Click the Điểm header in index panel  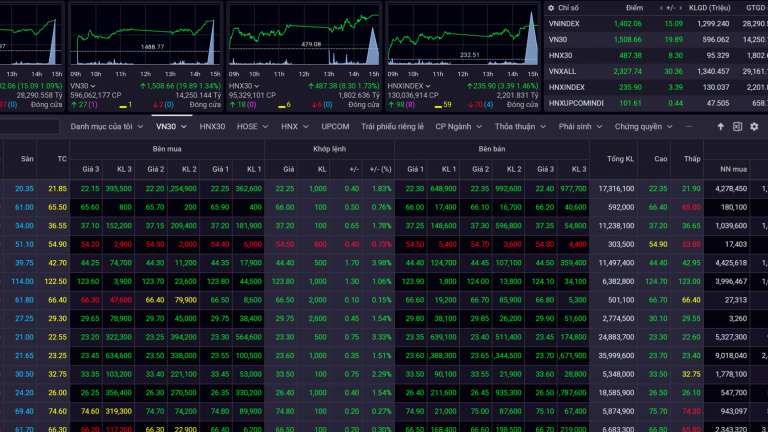(x=634, y=8)
